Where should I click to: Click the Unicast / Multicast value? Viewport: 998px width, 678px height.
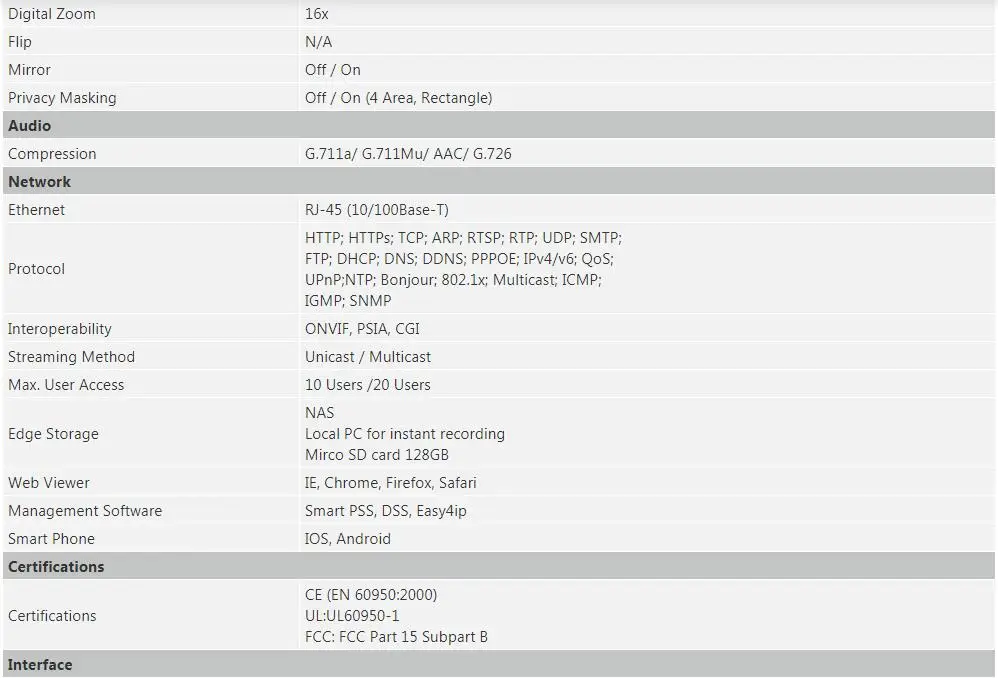point(368,357)
